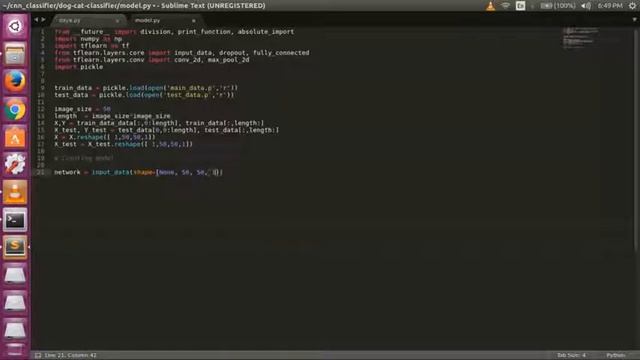Place cursor on the 'import pickle' line

(79, 67)
